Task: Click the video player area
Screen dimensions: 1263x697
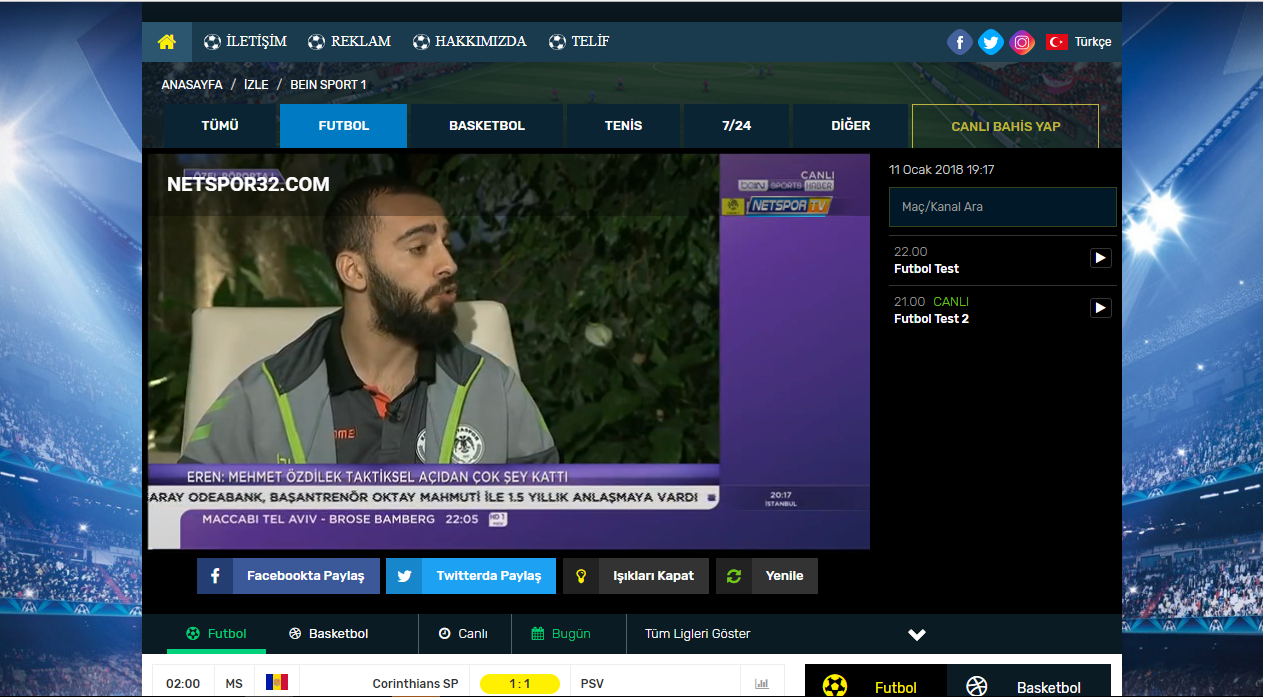Action: click(509, 351)
